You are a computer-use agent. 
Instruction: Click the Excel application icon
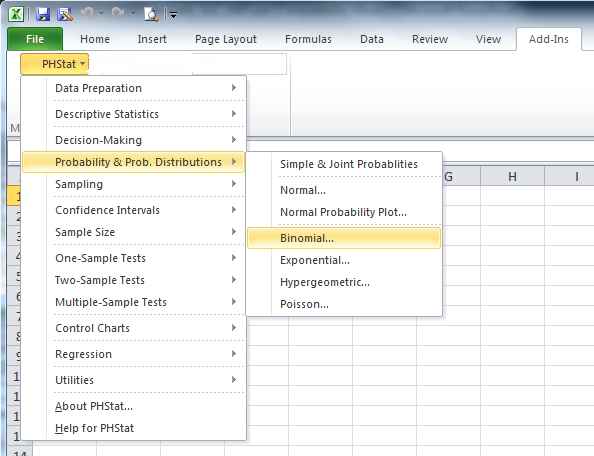pos(16,14)
